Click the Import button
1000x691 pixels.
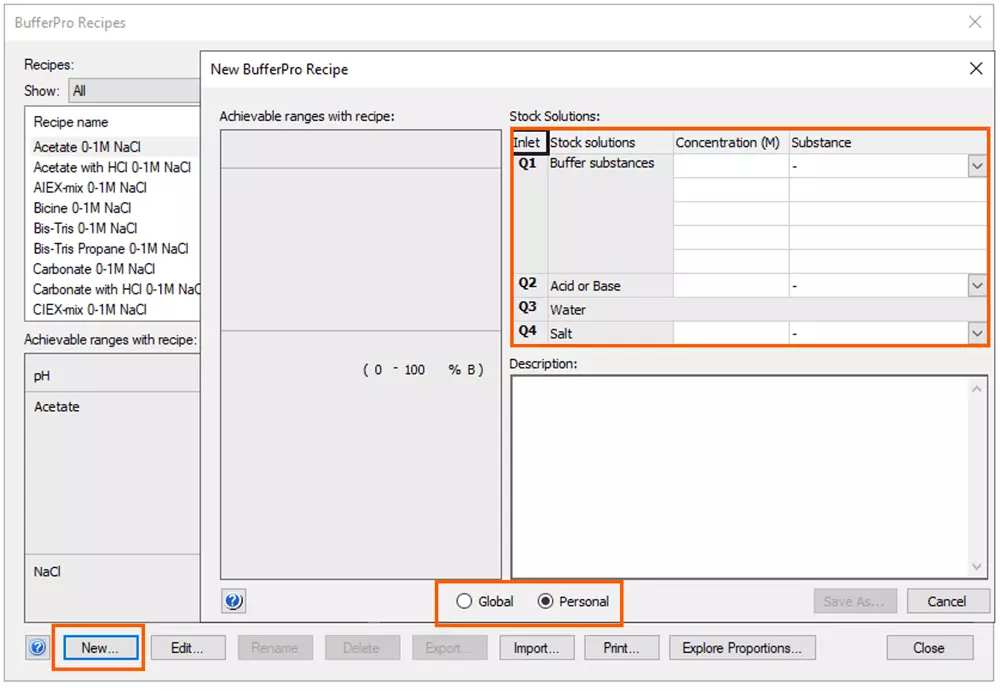coord(537,648)
